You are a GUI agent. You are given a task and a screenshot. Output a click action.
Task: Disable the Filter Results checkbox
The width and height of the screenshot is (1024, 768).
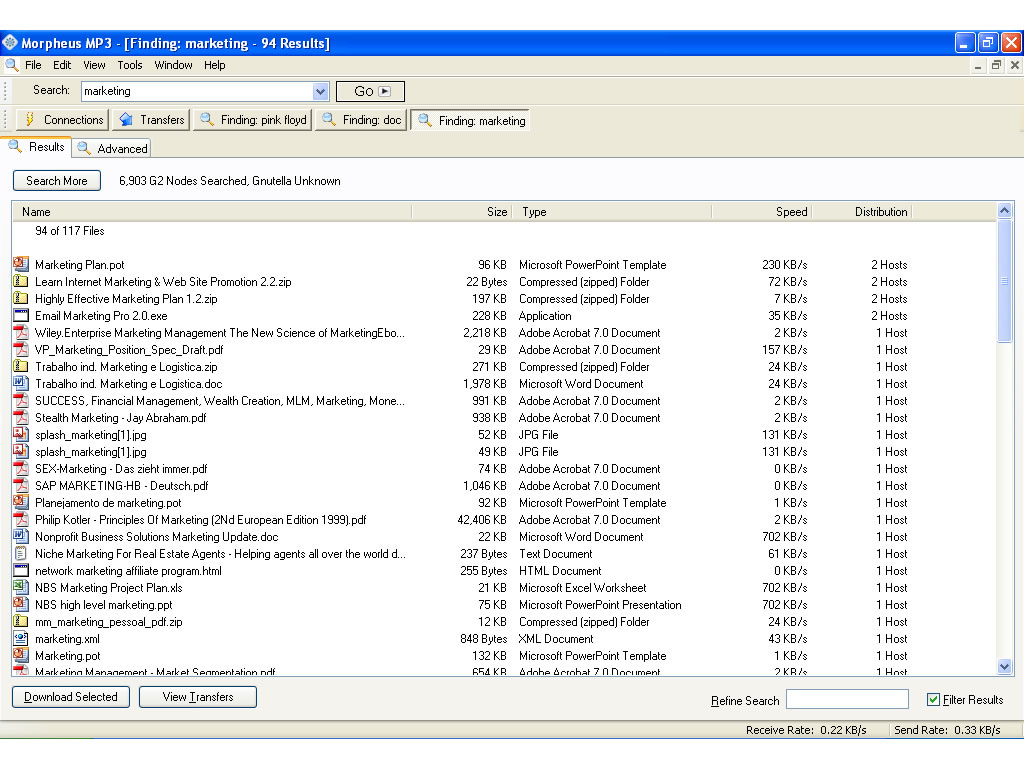(932, 700)
